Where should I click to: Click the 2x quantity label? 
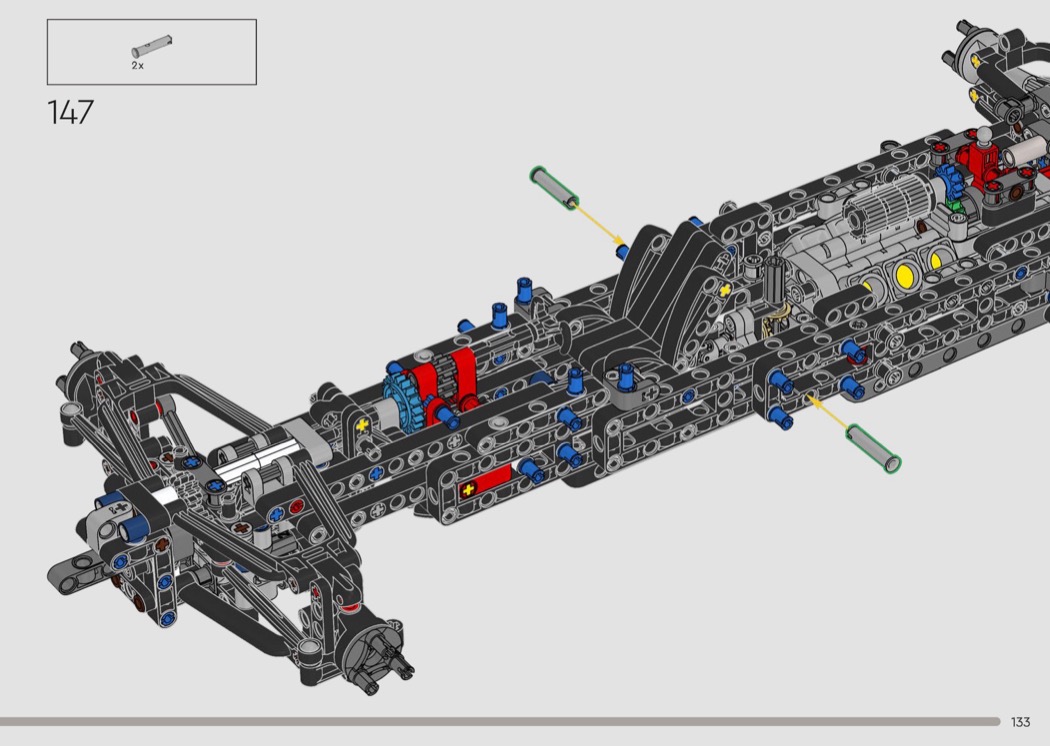pos(138,64)
